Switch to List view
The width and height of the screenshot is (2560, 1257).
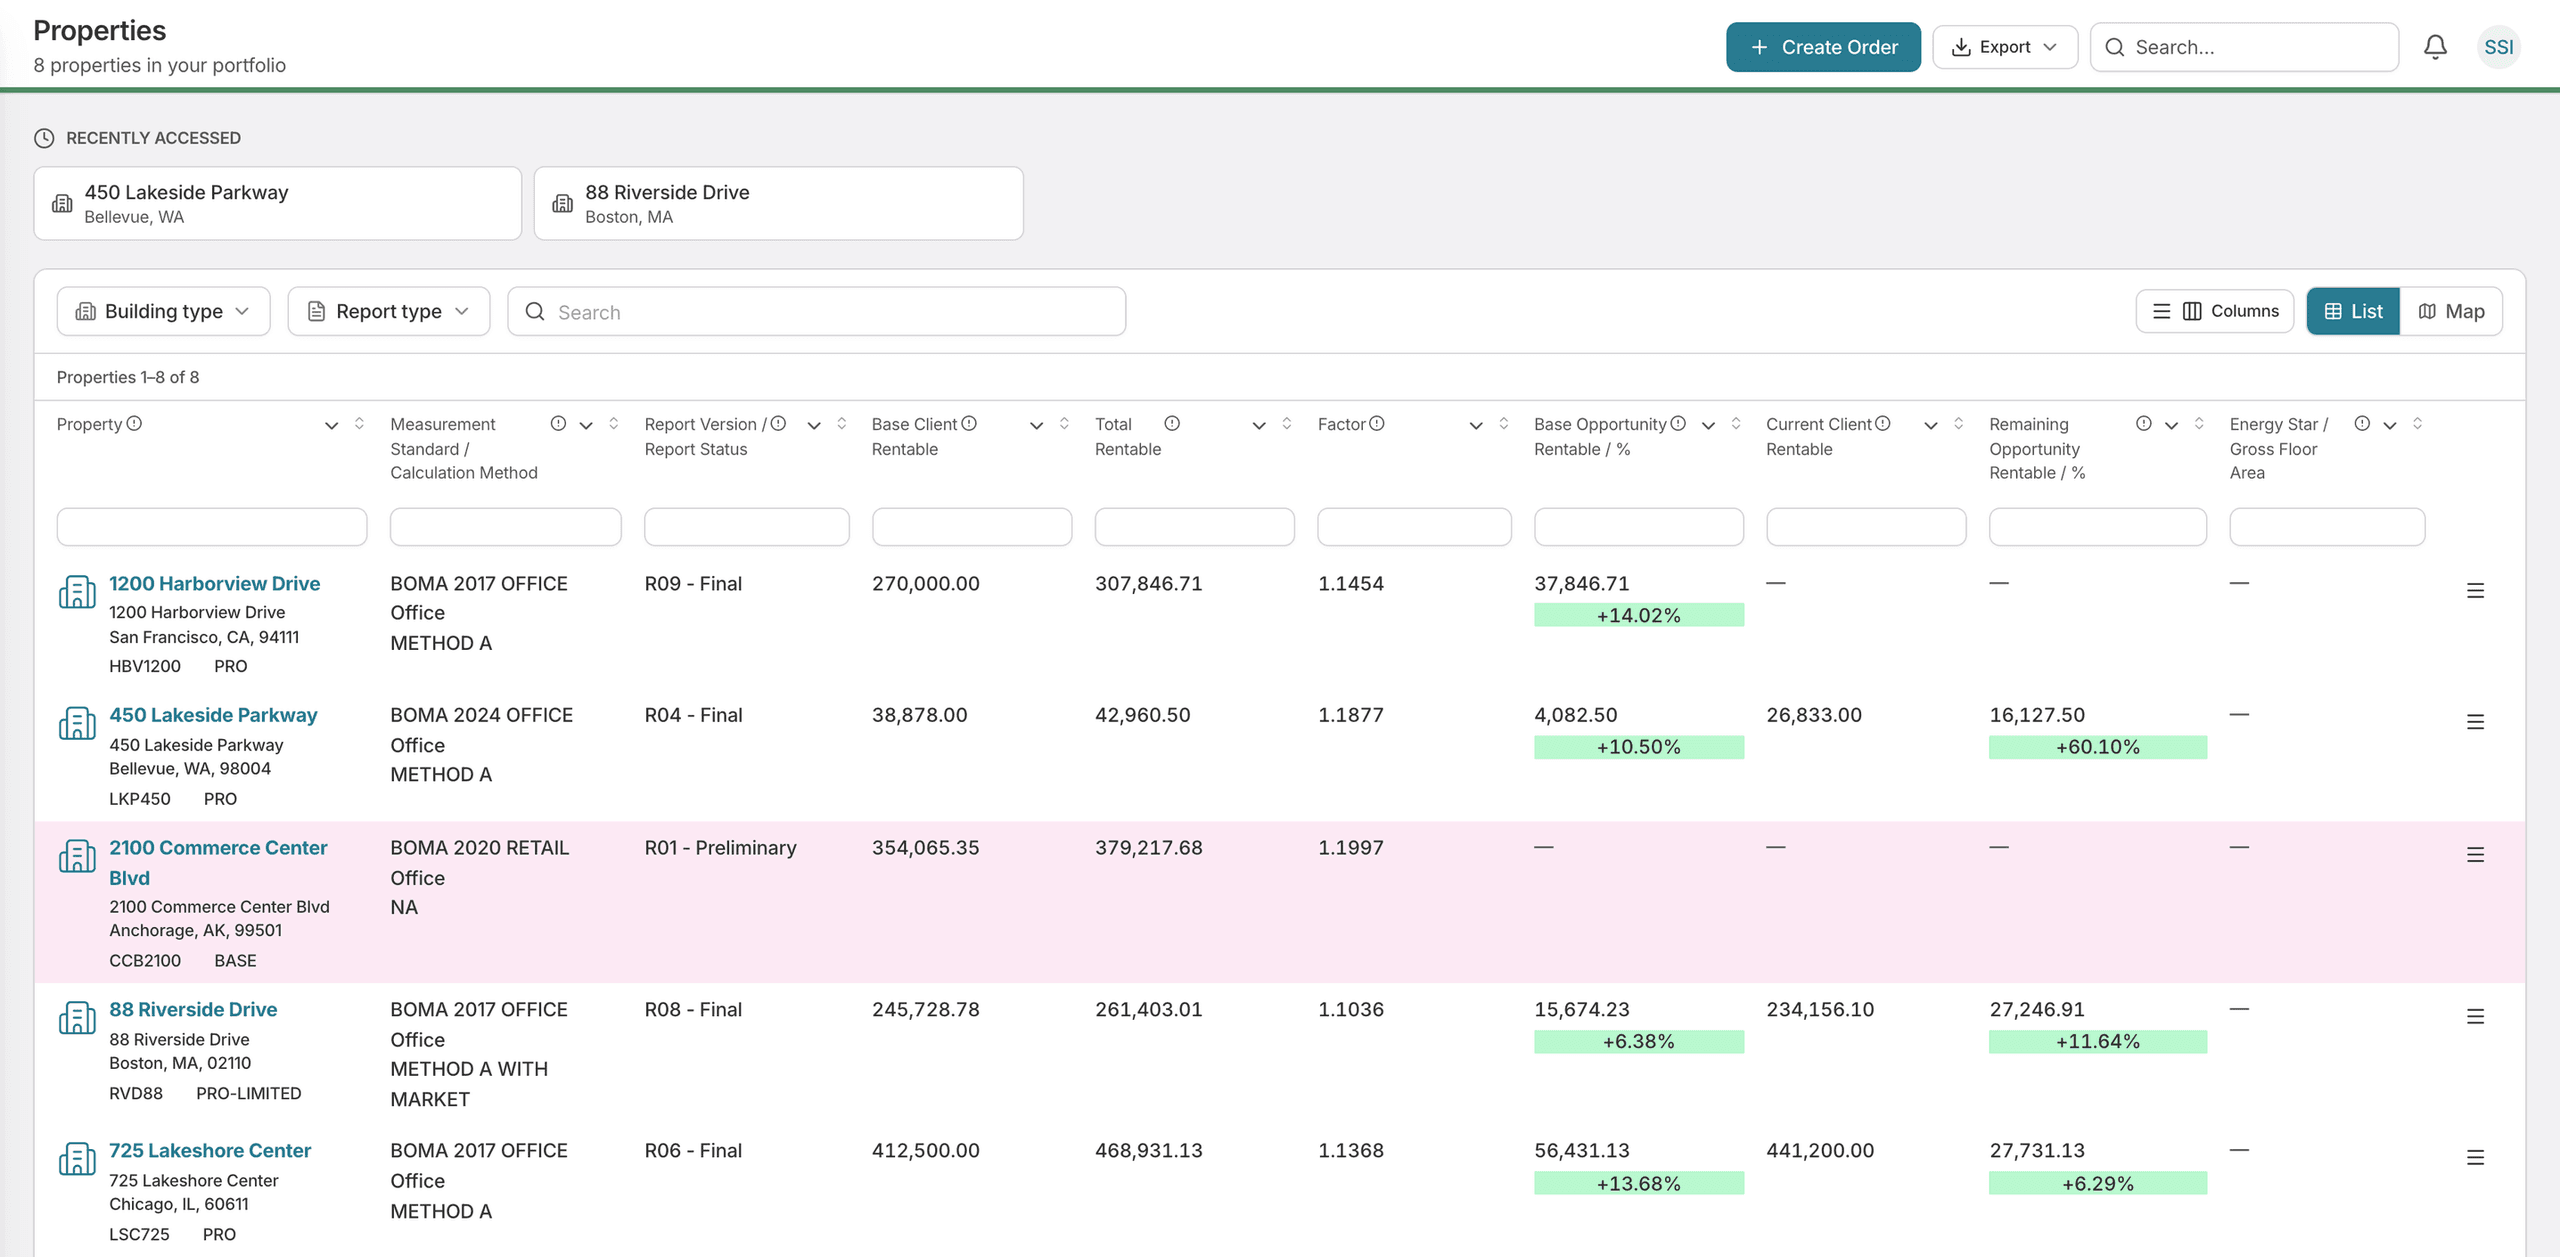[2353, 311]
